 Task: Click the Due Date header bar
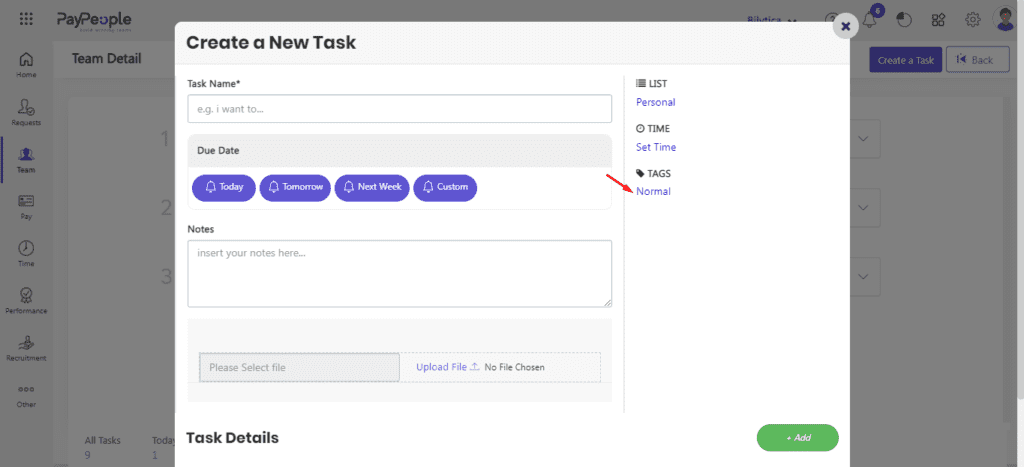click(x=400, y=151)
